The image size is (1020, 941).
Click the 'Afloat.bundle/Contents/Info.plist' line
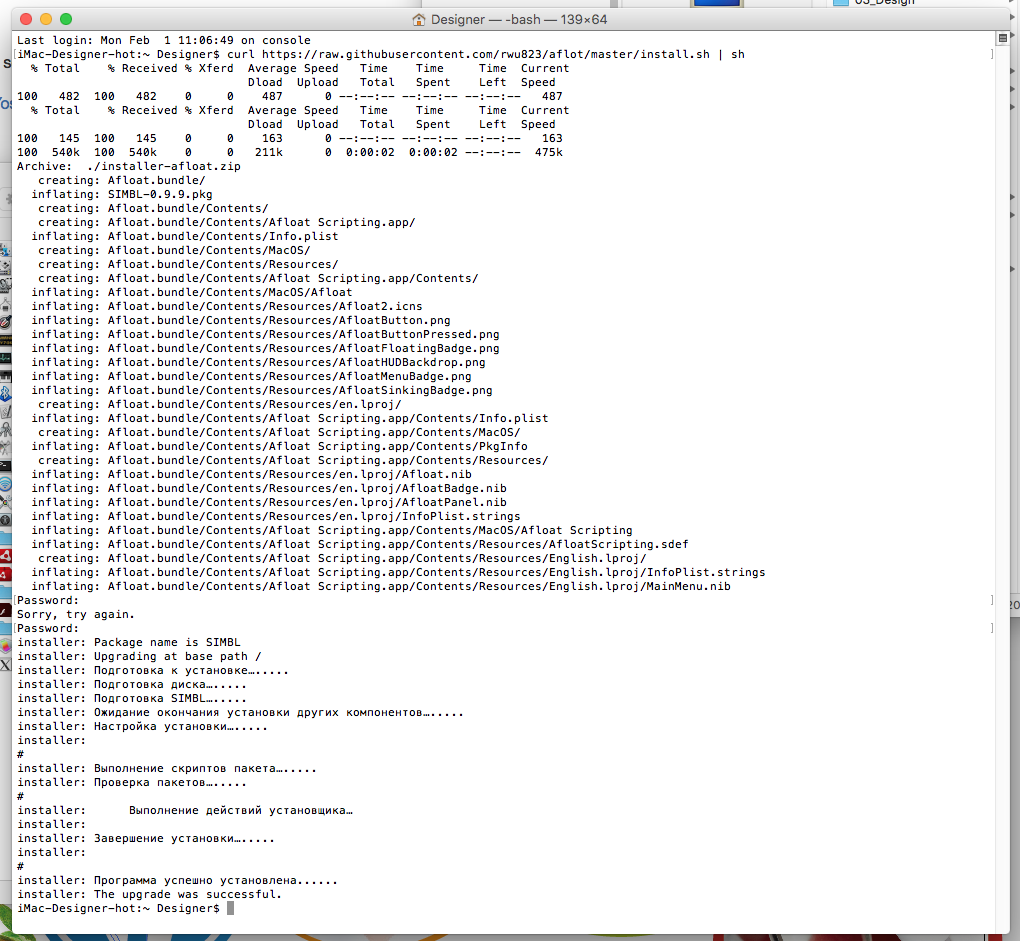pos(185,236)
